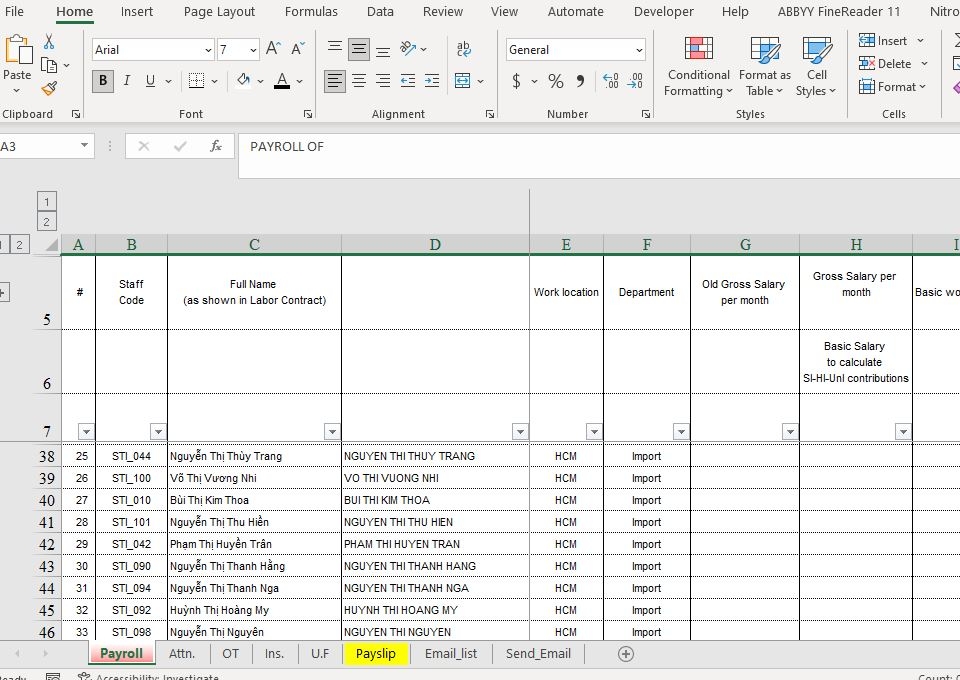Open the Name Box dropdown arrow
The height and width of the screenshot is (680, 960).
click(84, 146)
